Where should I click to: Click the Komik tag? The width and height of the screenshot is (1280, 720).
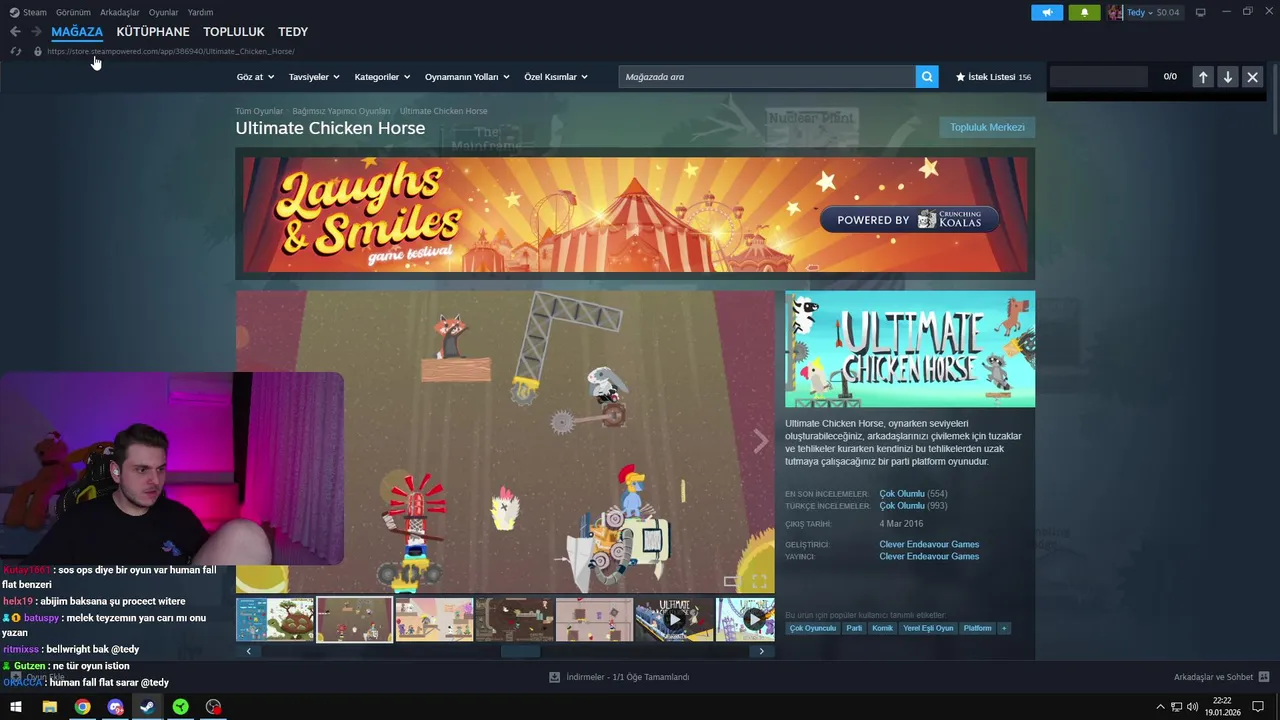pos(882,628)
